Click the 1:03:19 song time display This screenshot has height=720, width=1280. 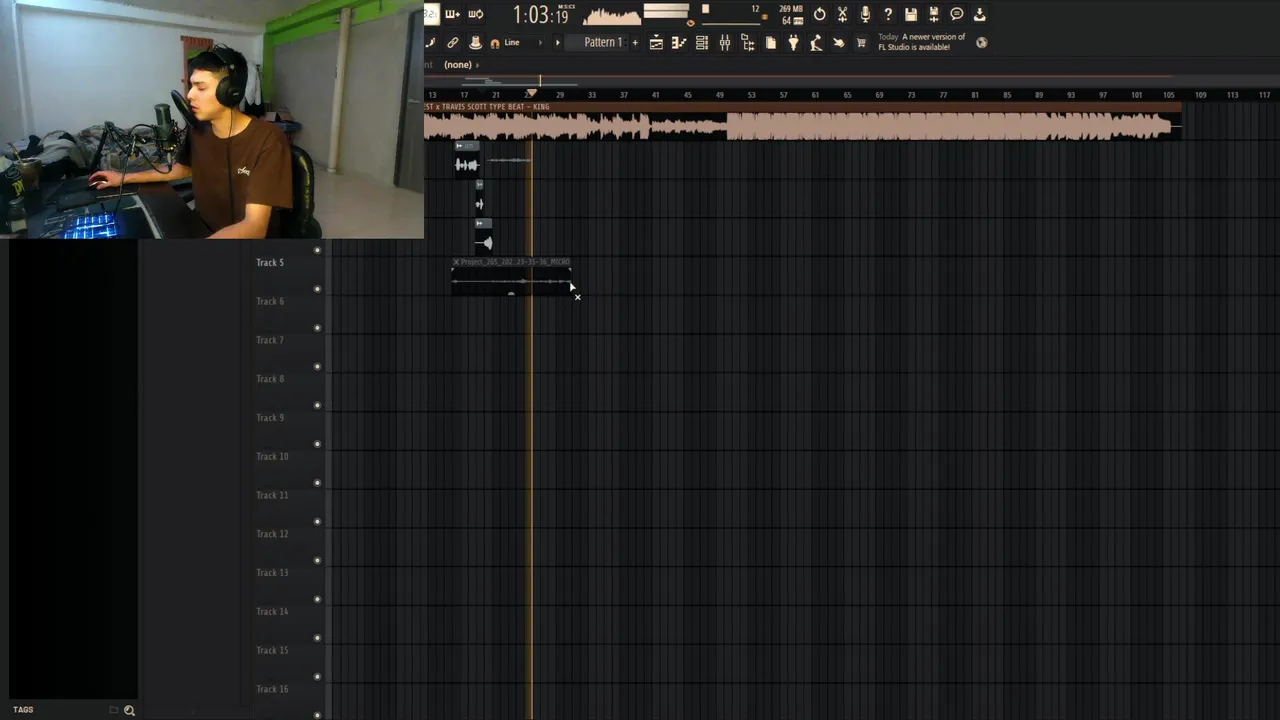pyautogui.click(x=541, y=15)
